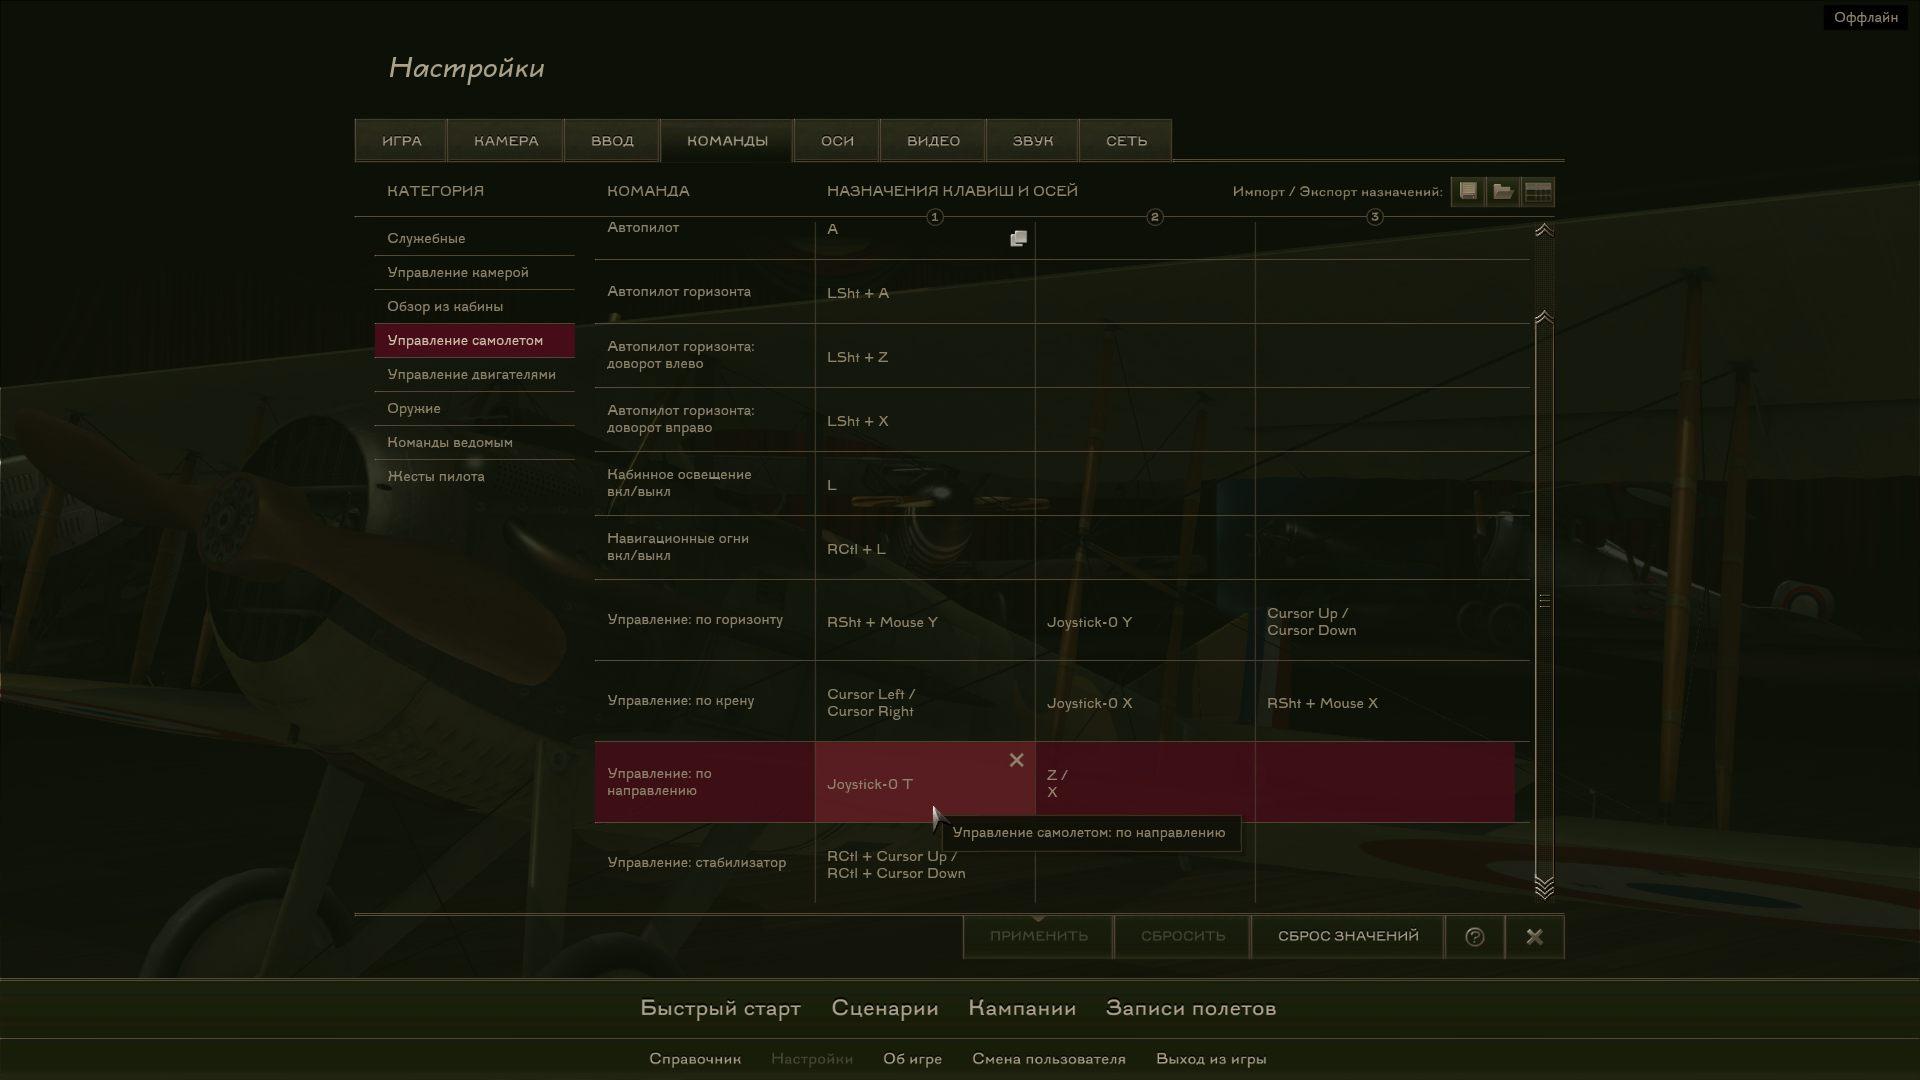Go to the СЕТЬ tab

click(x=1126, y=141)
